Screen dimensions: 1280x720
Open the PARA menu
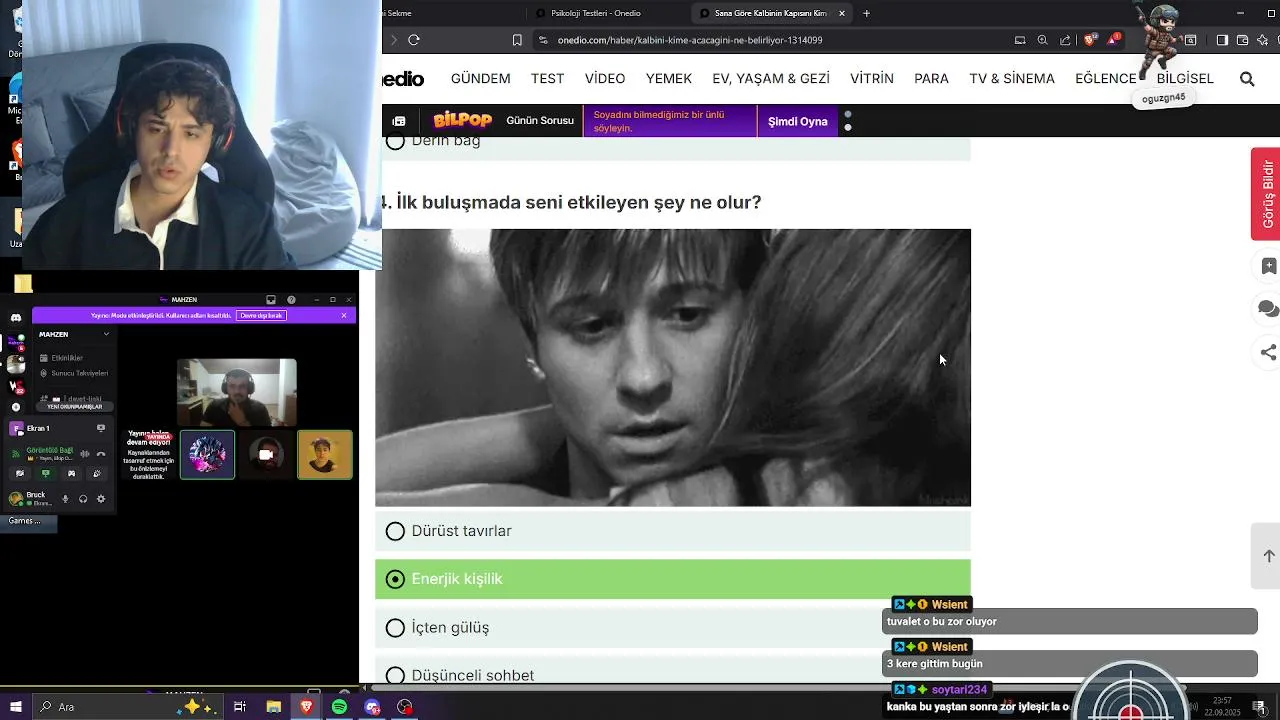(x=931, y=79)
